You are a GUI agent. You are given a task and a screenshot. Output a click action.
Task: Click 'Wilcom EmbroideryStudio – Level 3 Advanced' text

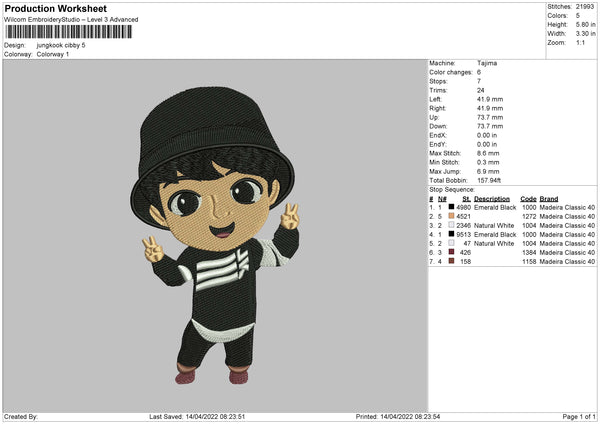pos(71,20)
